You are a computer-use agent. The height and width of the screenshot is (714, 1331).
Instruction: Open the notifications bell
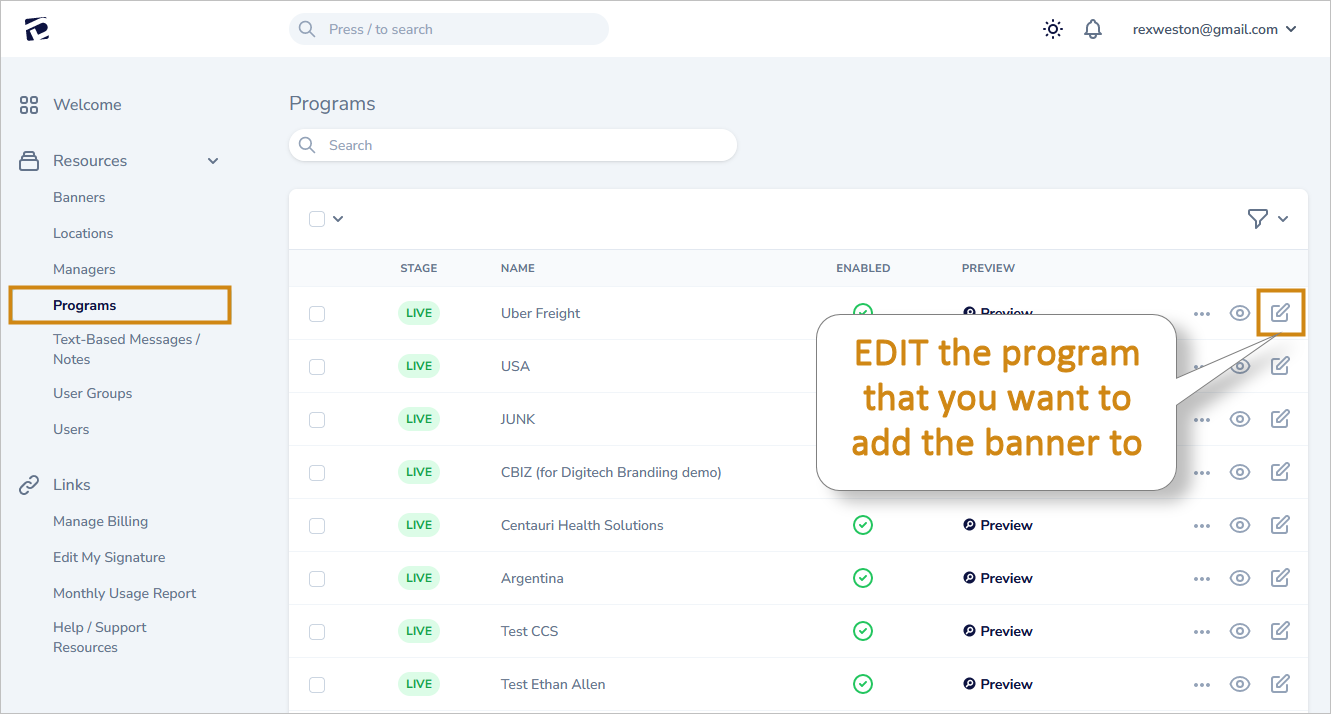[x=1093, y=29]
